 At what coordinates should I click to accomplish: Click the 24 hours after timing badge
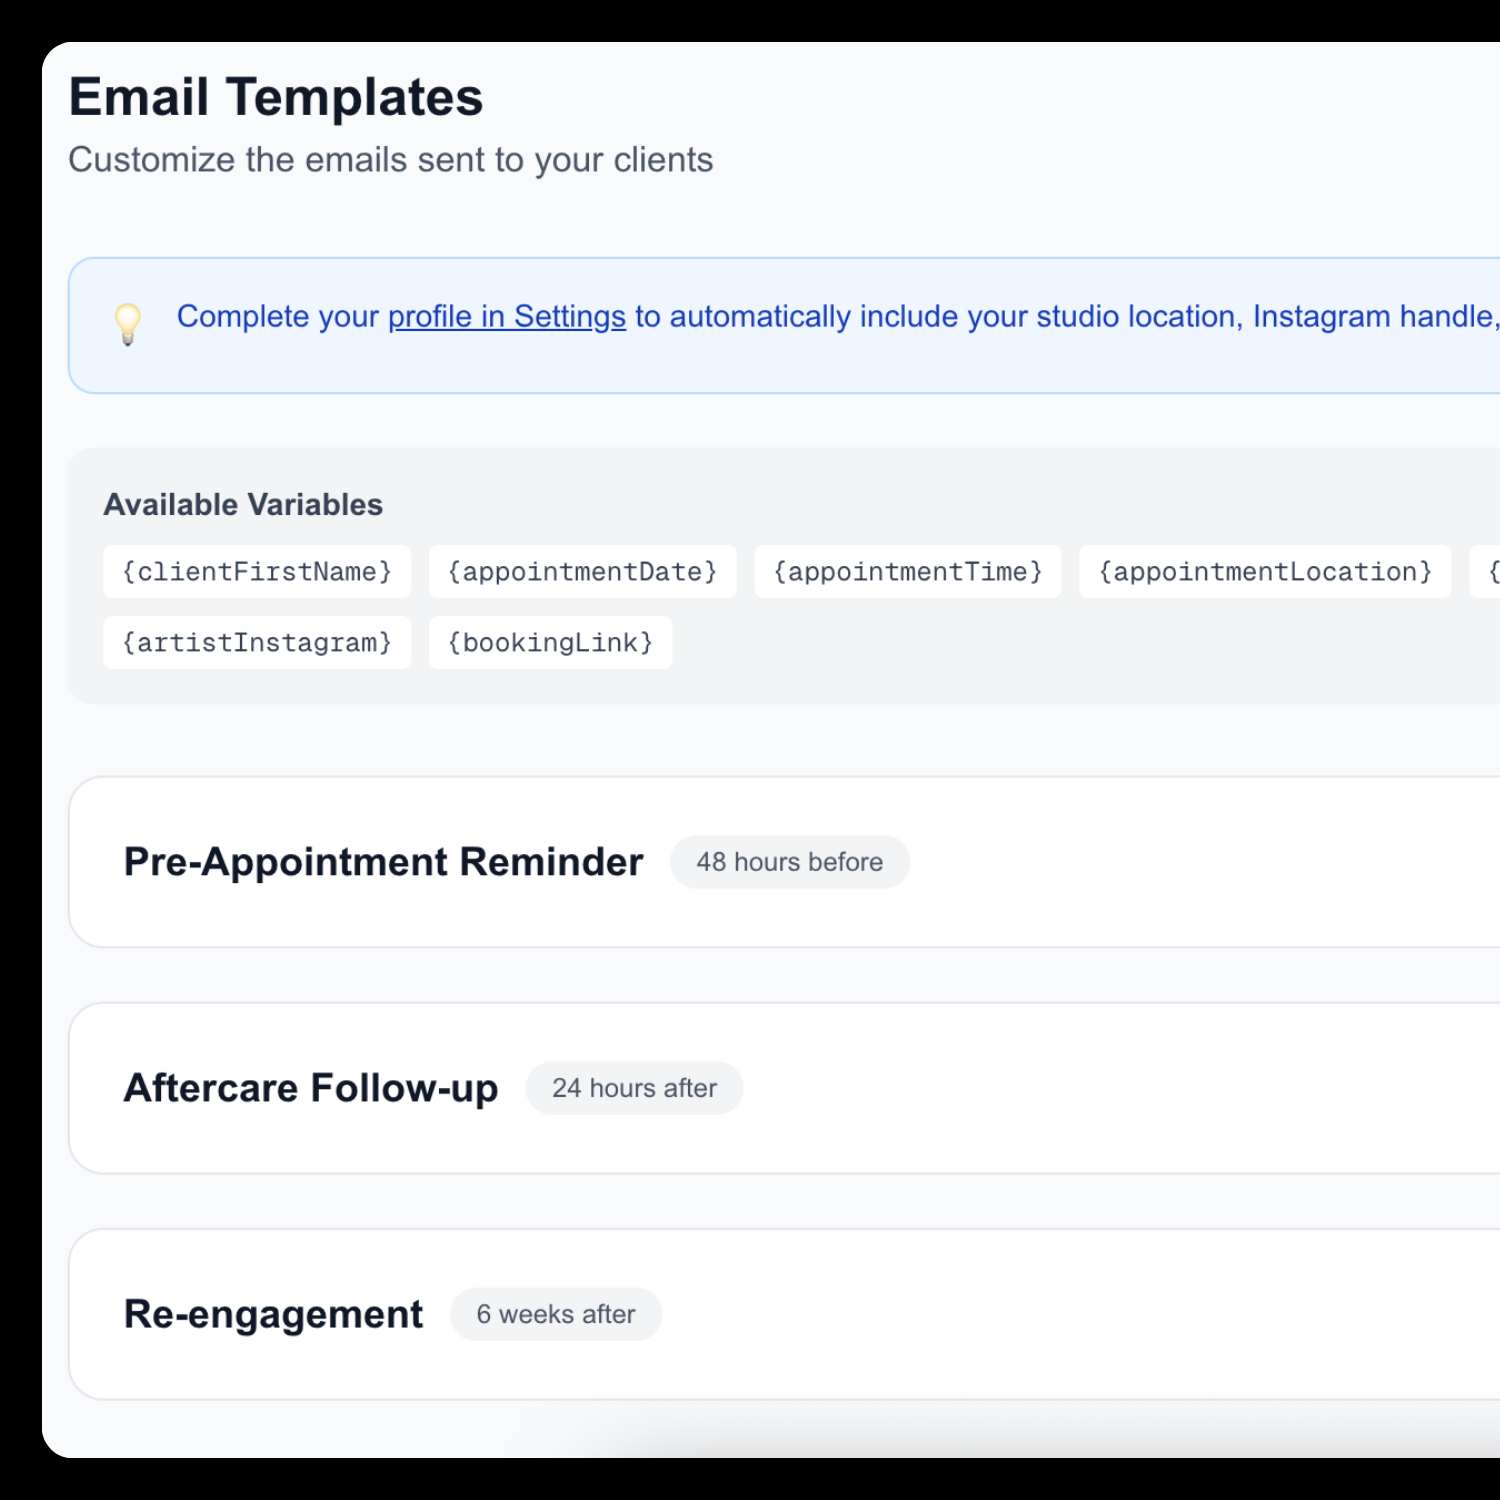click(634, 1088)
